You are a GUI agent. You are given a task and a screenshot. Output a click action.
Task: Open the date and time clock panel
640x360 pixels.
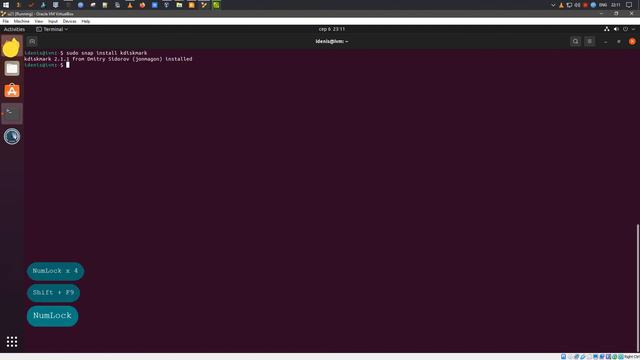click(332, 29)
